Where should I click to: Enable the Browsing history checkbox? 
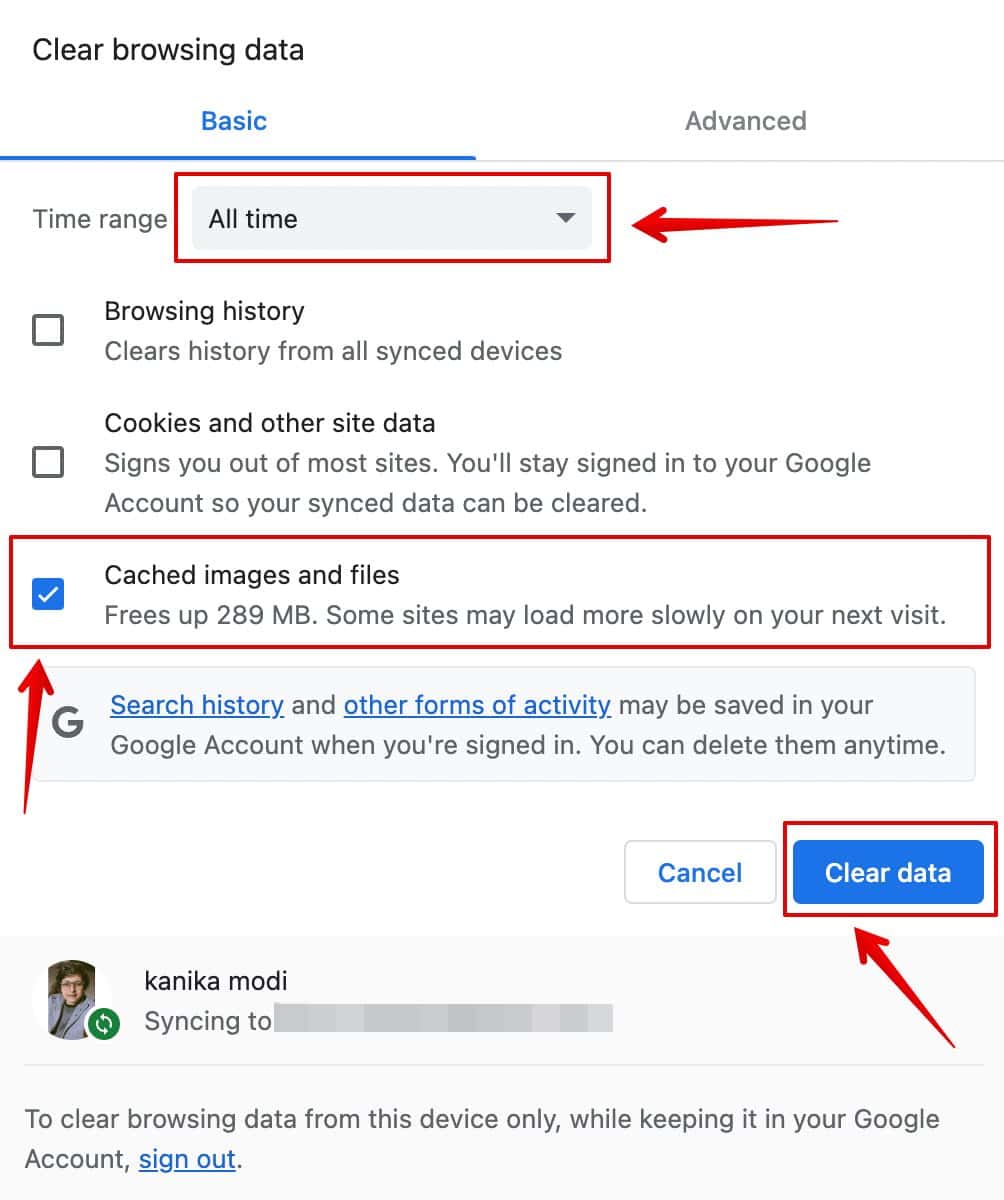[x=48, y=330]
